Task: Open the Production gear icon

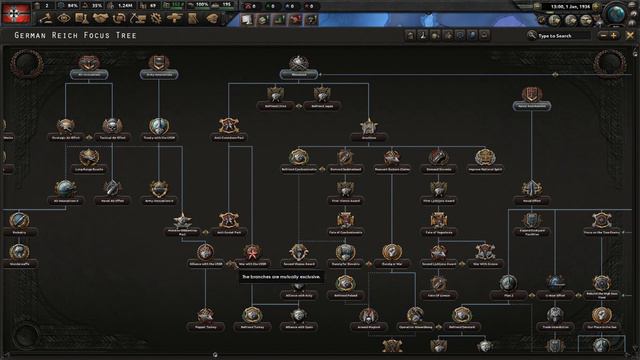Action: pyautogui.click(x=156, y=18)
